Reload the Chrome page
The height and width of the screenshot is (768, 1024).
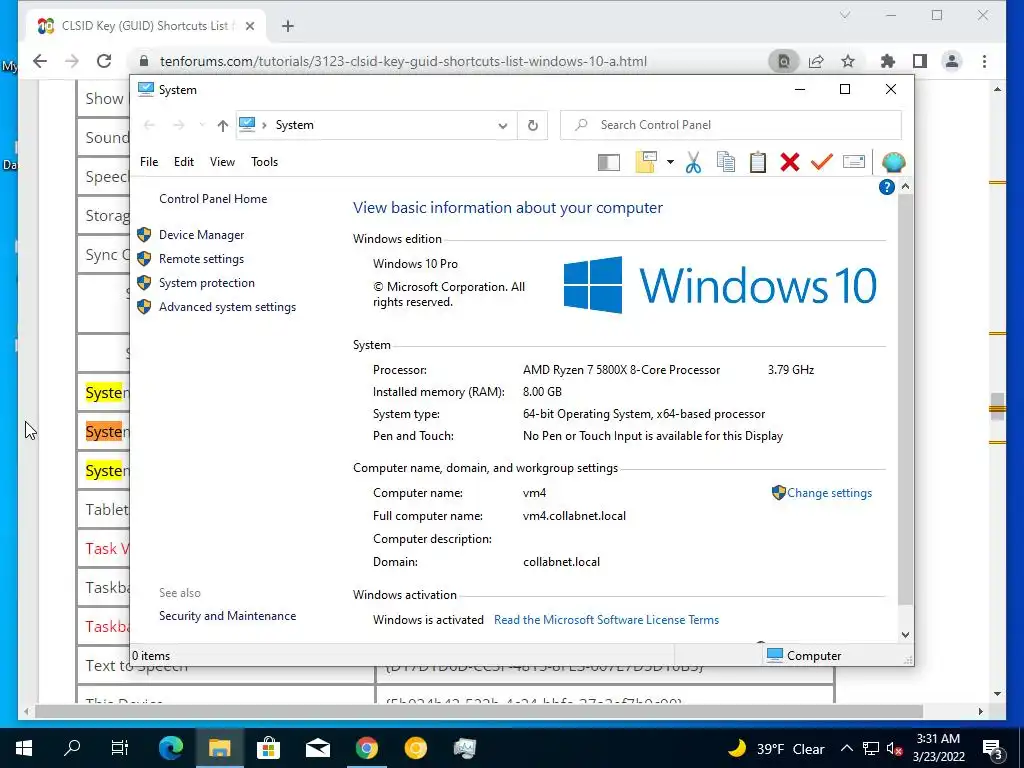tap(104, 61)
